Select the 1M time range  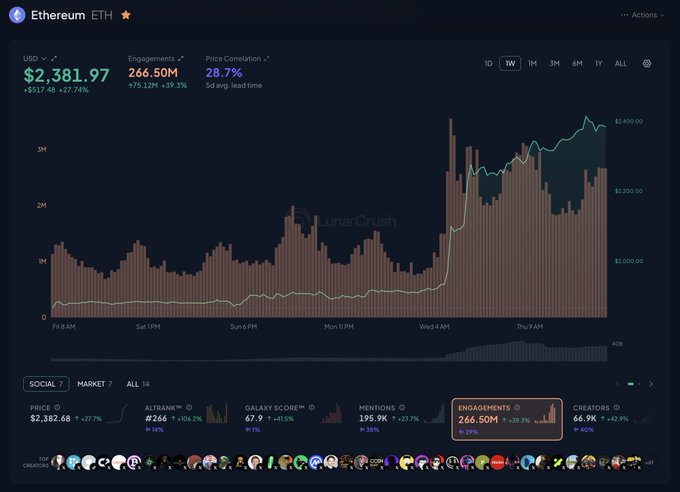[532, 63]
